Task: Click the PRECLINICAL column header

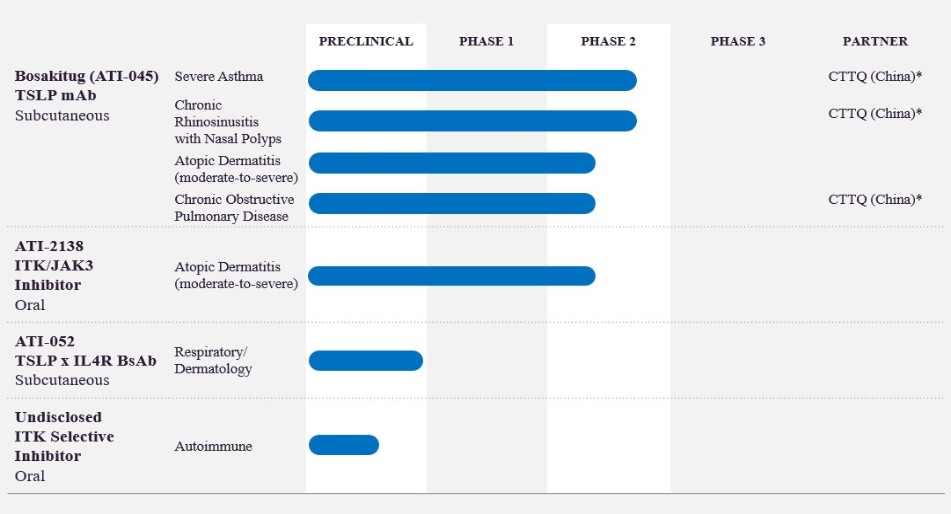Action: (x=366, y=42)
